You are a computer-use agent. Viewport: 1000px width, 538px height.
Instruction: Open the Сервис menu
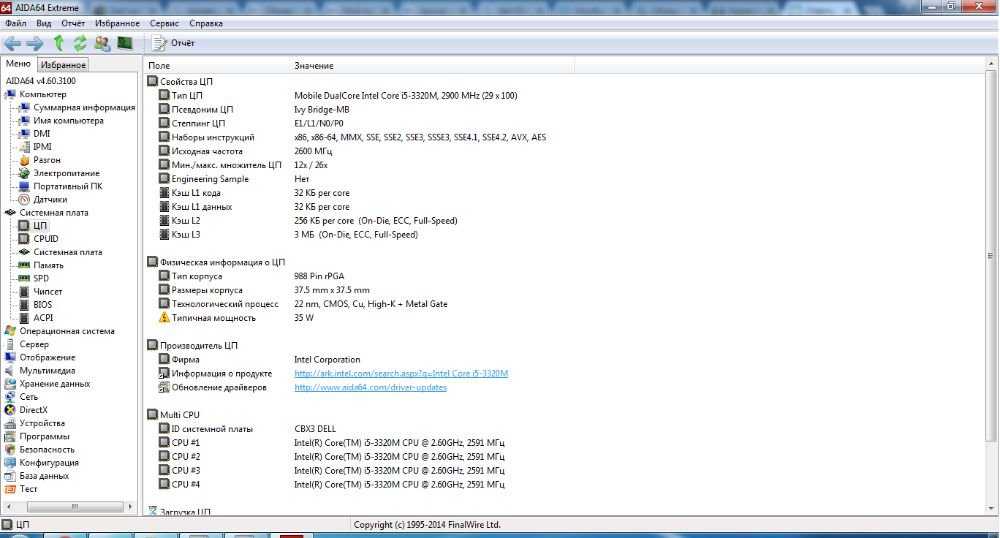click(164, 23)
